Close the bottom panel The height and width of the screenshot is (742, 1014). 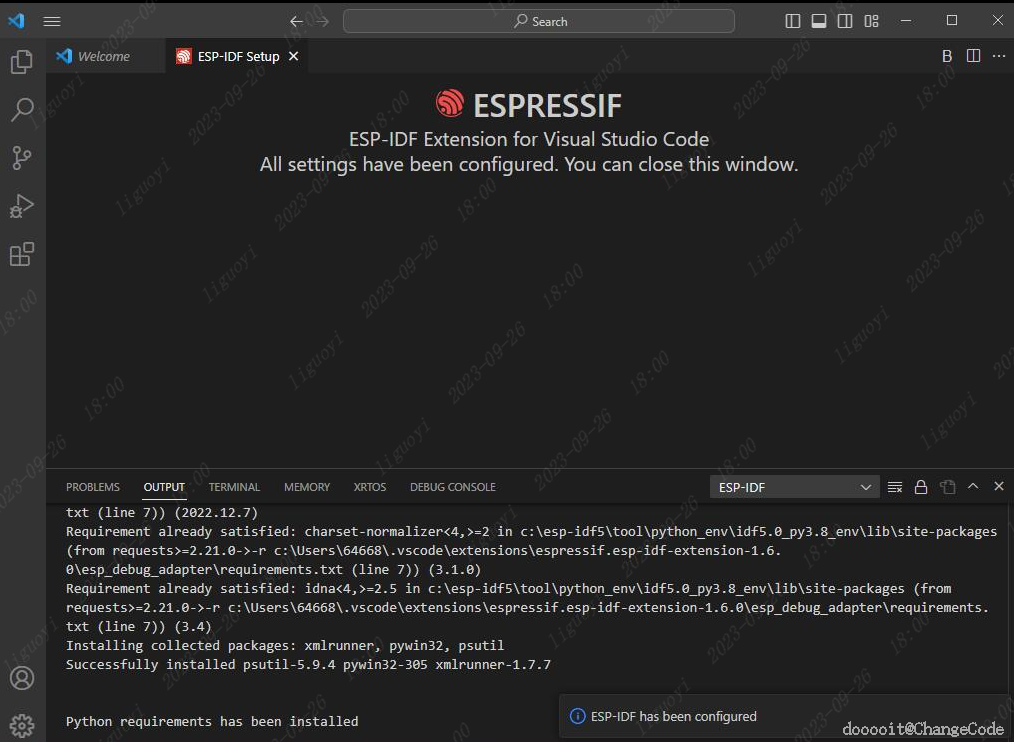point(999,486)
